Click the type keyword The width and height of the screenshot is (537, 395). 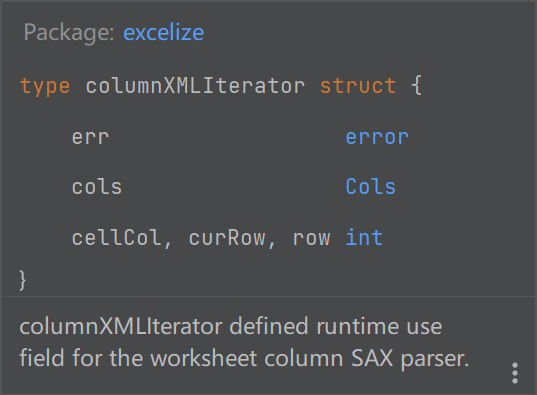(45, 86)
